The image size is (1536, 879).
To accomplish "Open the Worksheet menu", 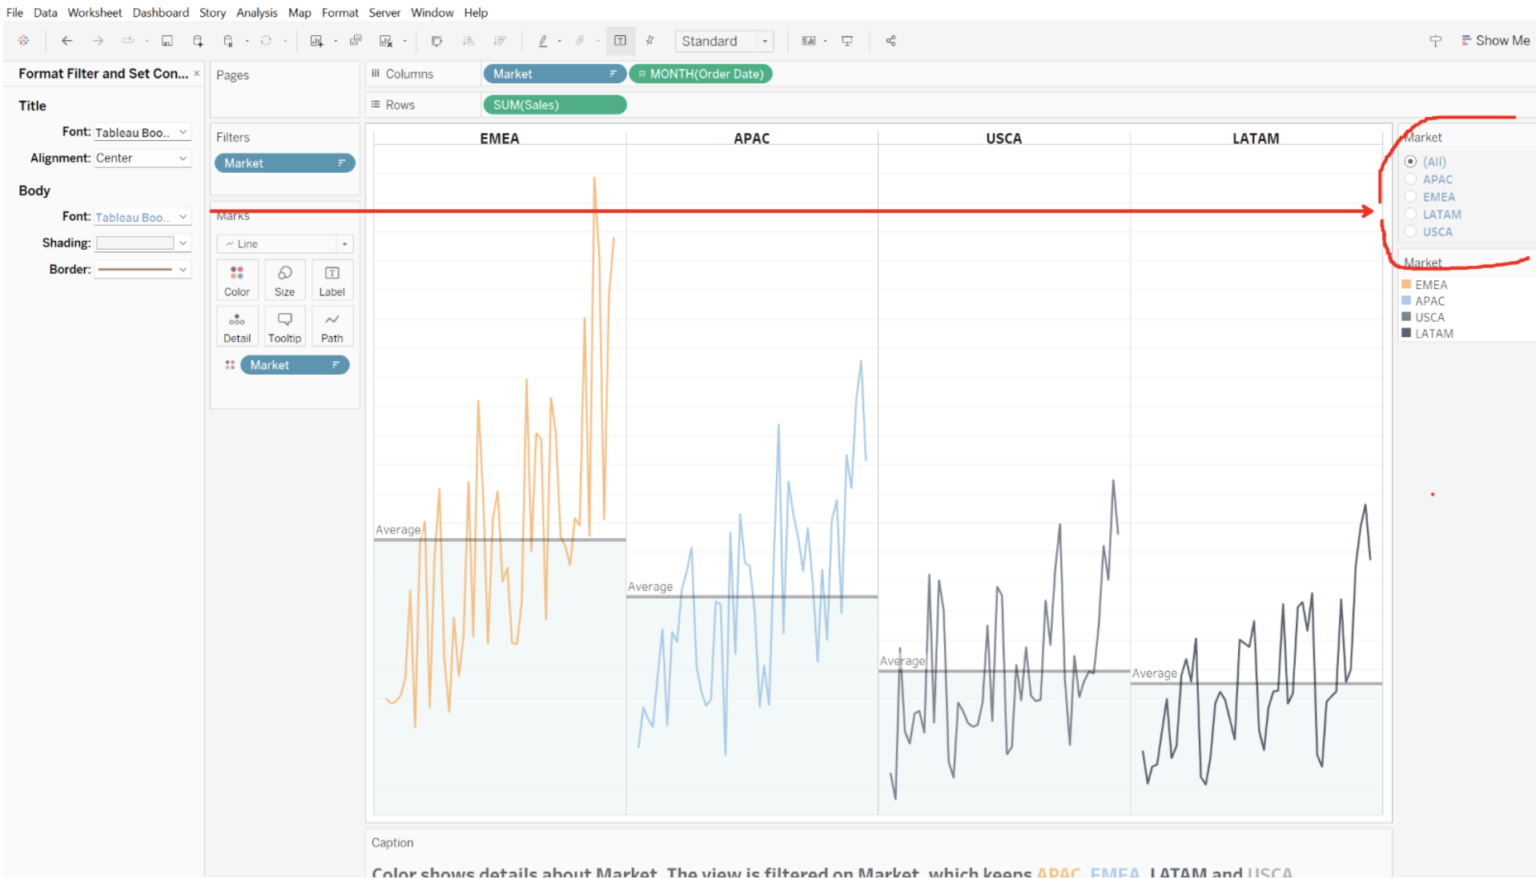I will [x=95, y=13].
